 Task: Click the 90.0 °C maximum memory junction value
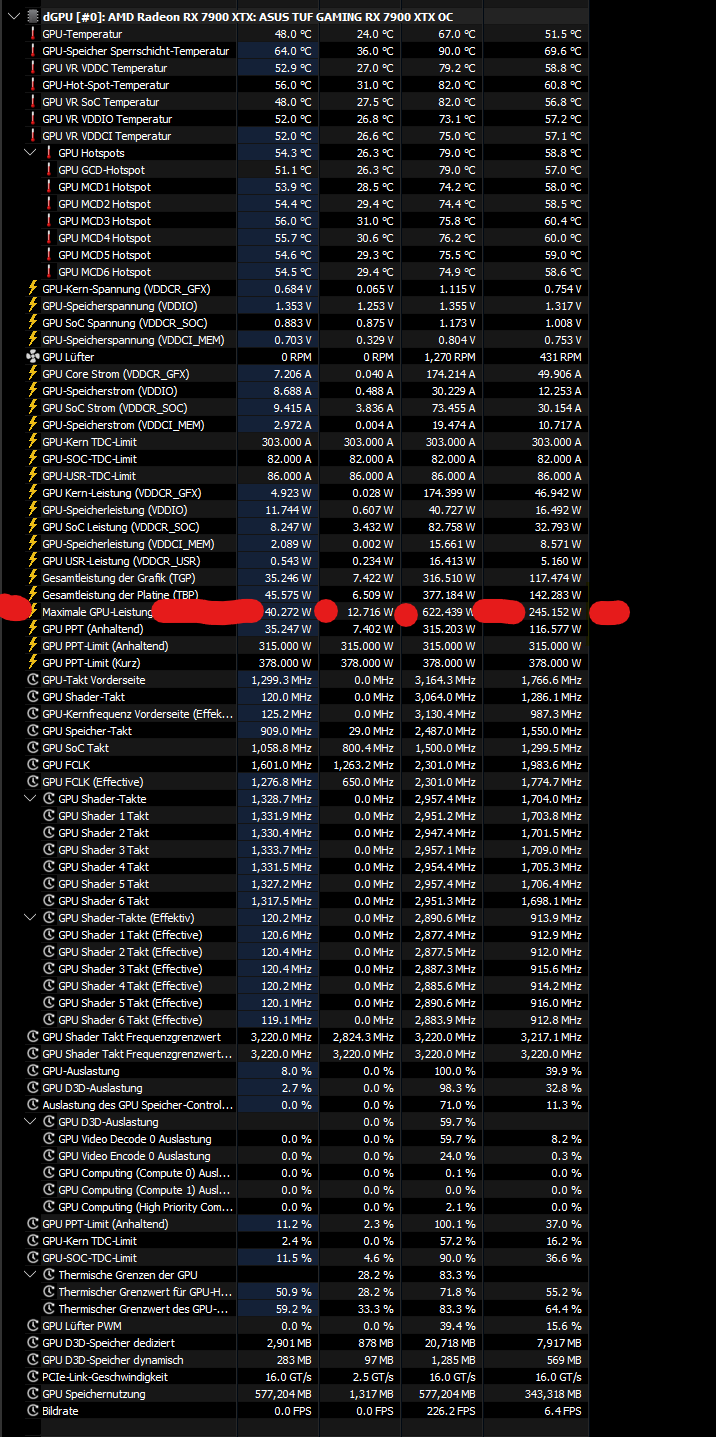456,51
